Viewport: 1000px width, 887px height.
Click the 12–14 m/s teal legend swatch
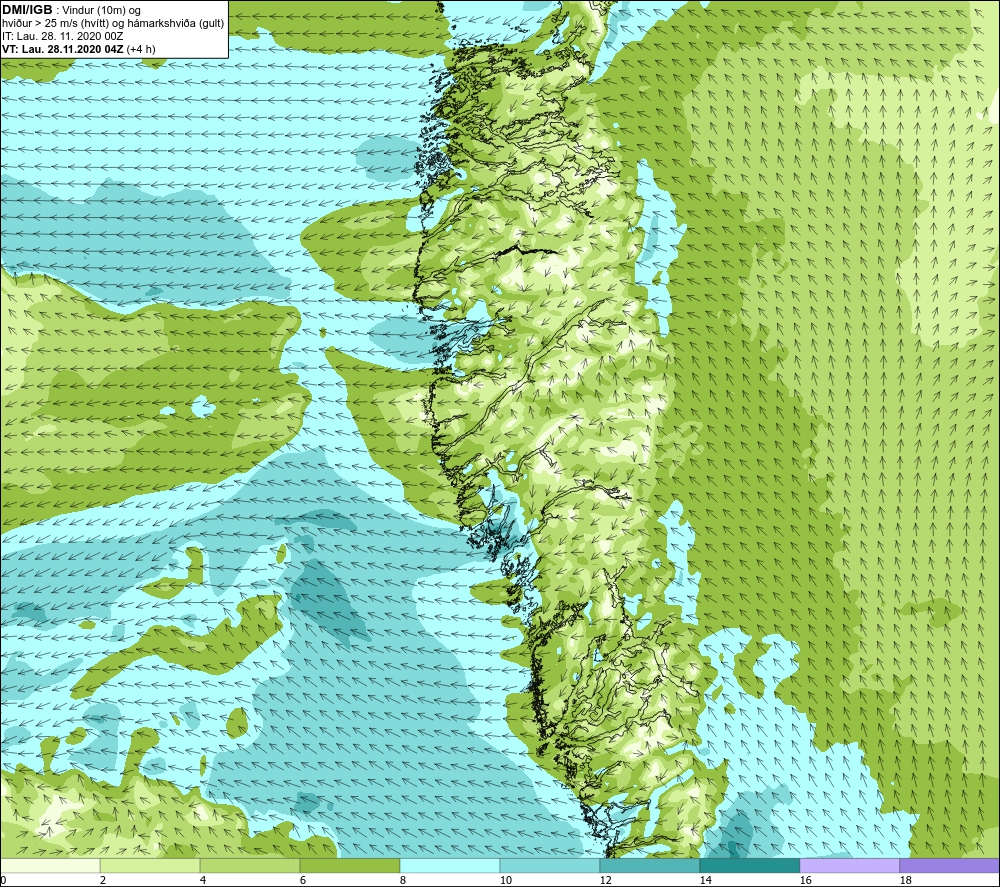649,865
